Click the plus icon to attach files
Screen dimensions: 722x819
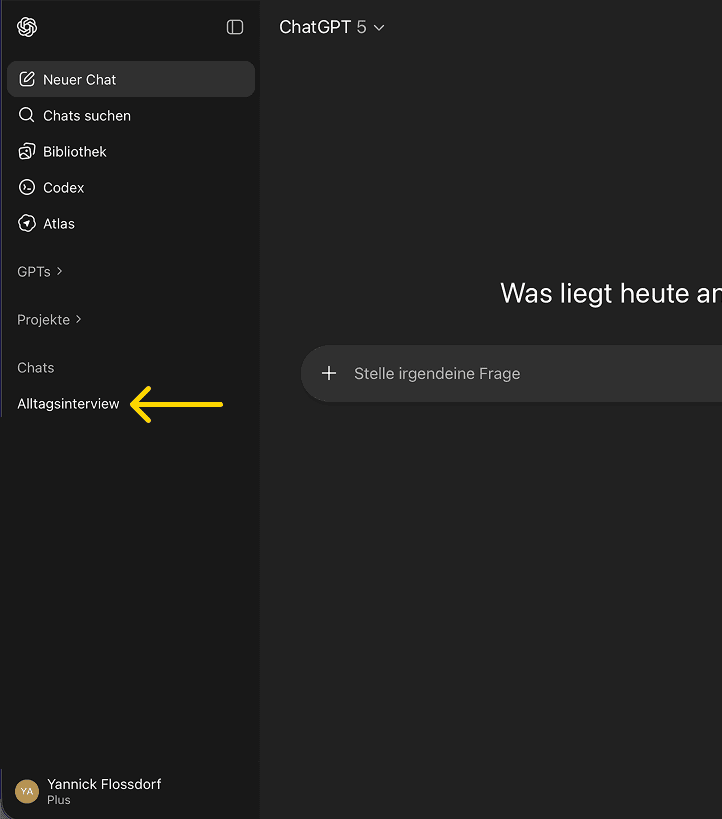(x=329, y=373)
